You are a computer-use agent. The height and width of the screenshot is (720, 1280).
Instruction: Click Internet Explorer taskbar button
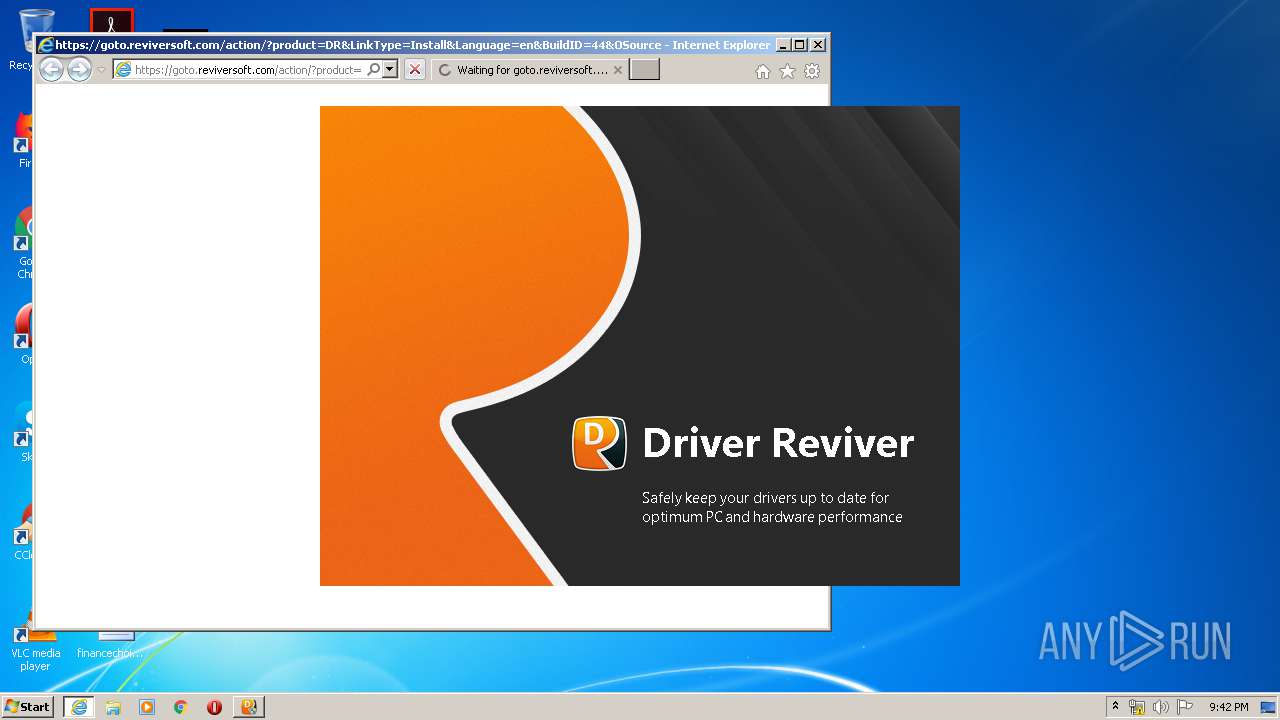point(79,707)
